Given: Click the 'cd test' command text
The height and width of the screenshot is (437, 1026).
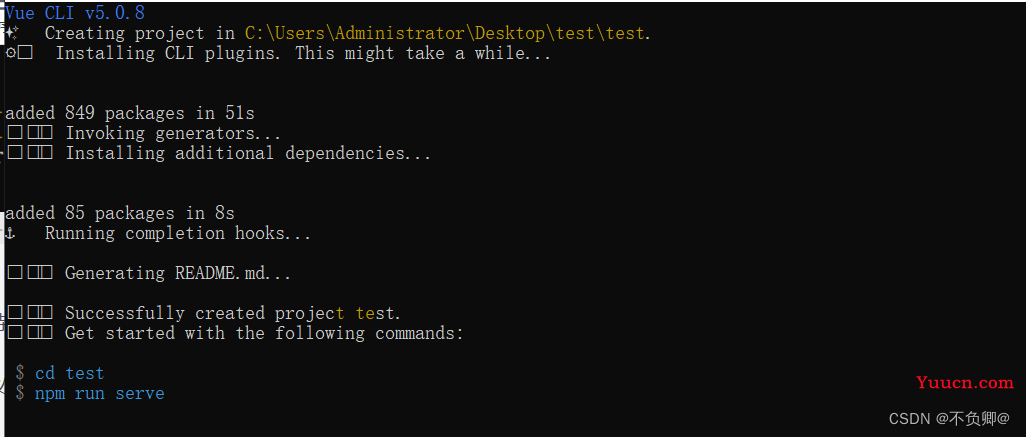Looking at the screenshot, I should 69,373.
